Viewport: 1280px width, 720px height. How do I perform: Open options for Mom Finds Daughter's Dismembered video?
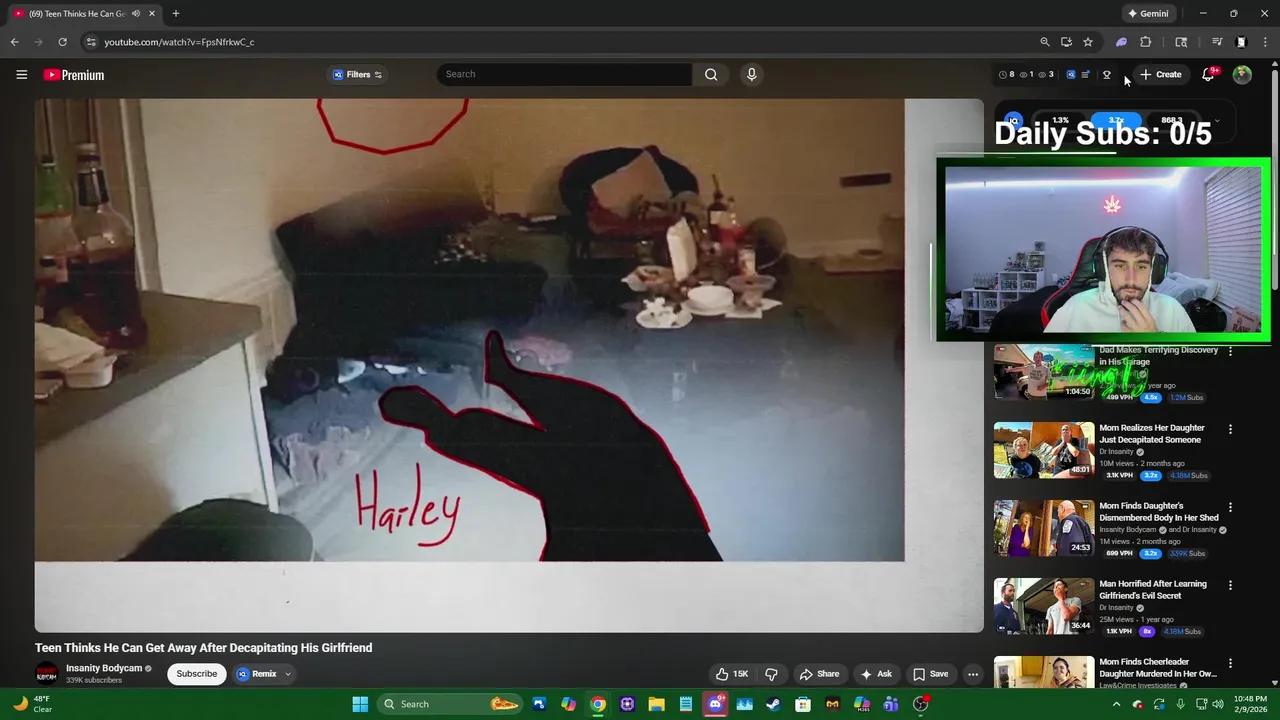[x=1230, y=507]
